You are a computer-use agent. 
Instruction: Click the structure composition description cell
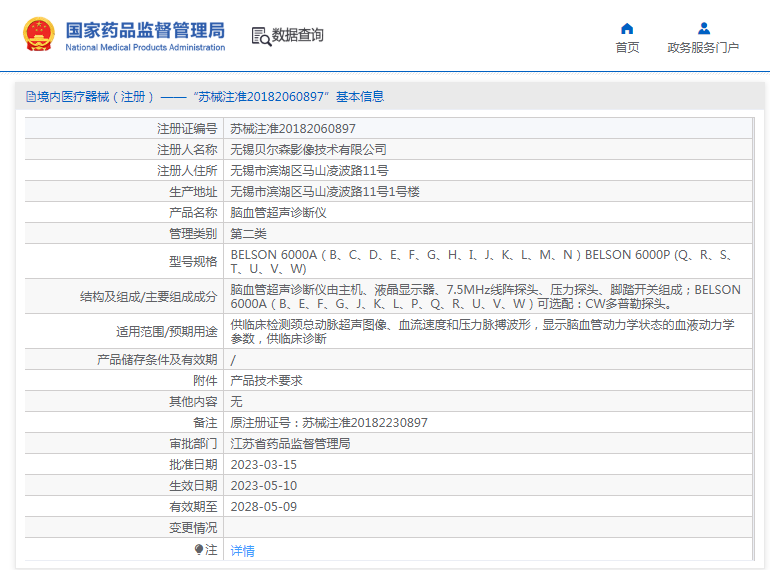488,297
